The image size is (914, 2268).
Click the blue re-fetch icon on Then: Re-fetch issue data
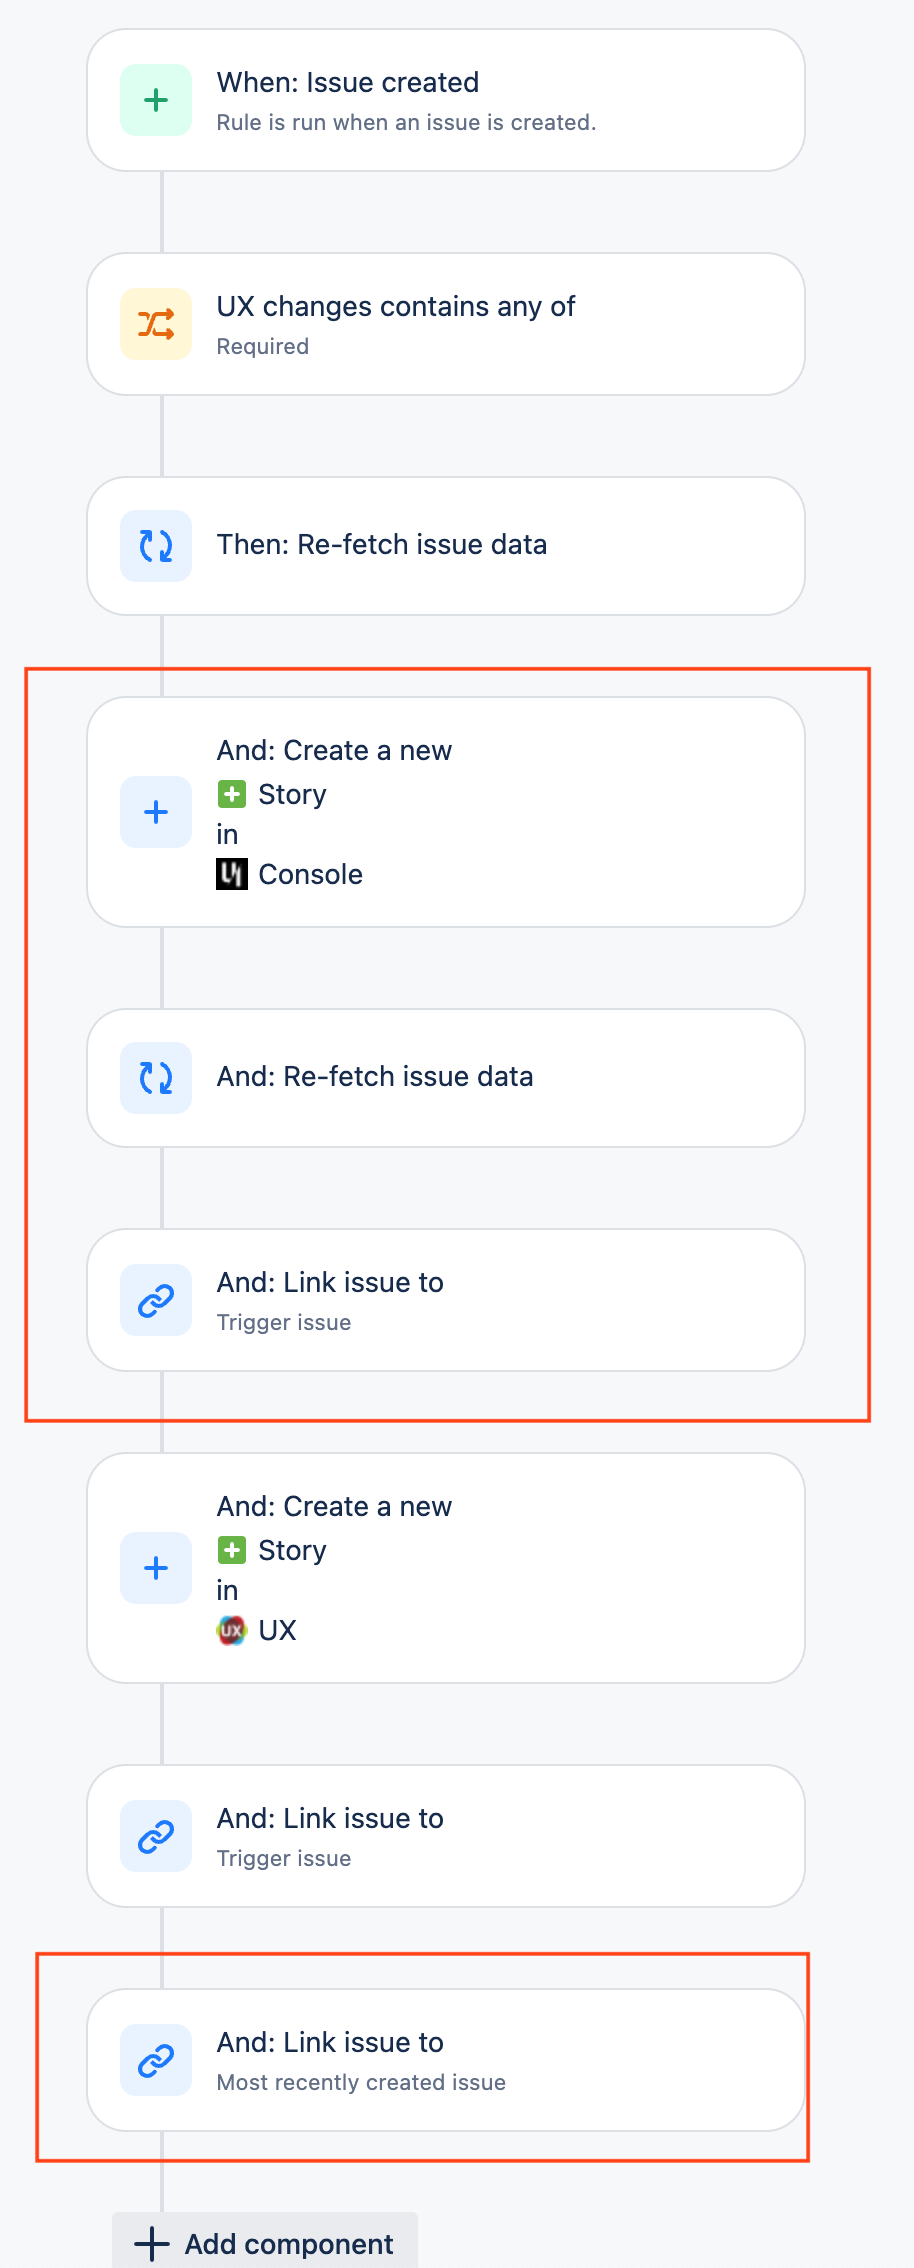point(155,545)
